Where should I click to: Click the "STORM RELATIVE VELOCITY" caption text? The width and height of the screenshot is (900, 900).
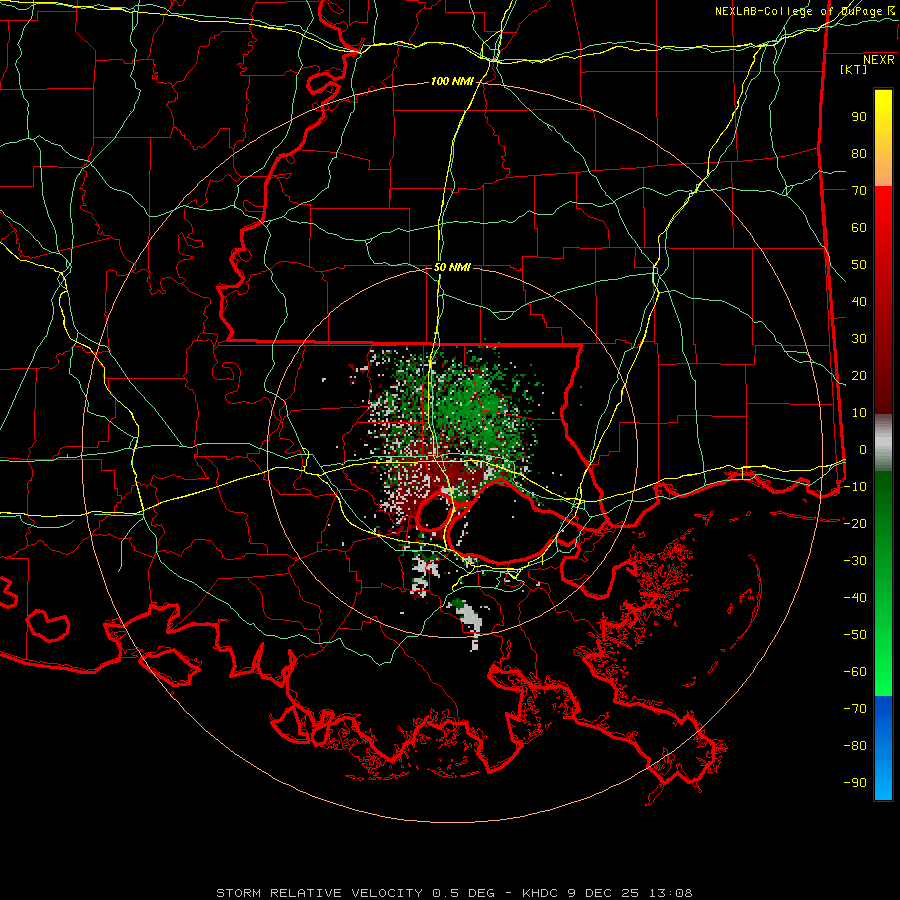coord(319,893)
